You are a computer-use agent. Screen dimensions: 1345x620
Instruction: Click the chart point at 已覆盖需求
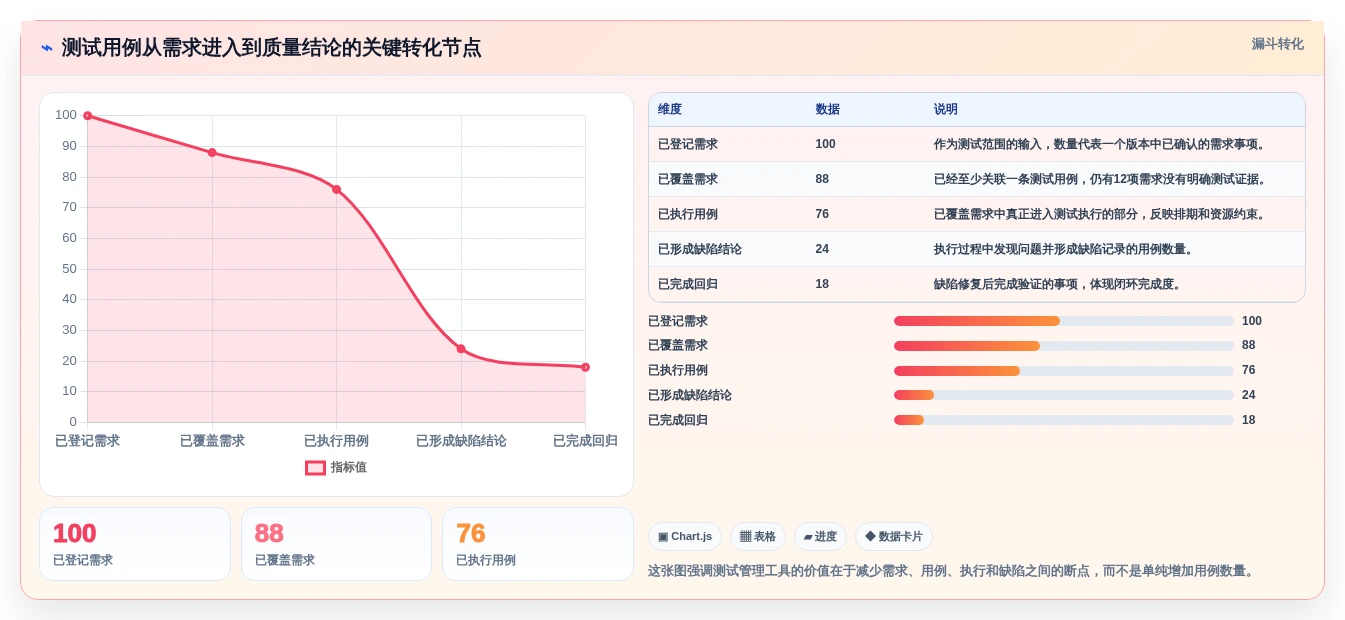pos(212,152)
